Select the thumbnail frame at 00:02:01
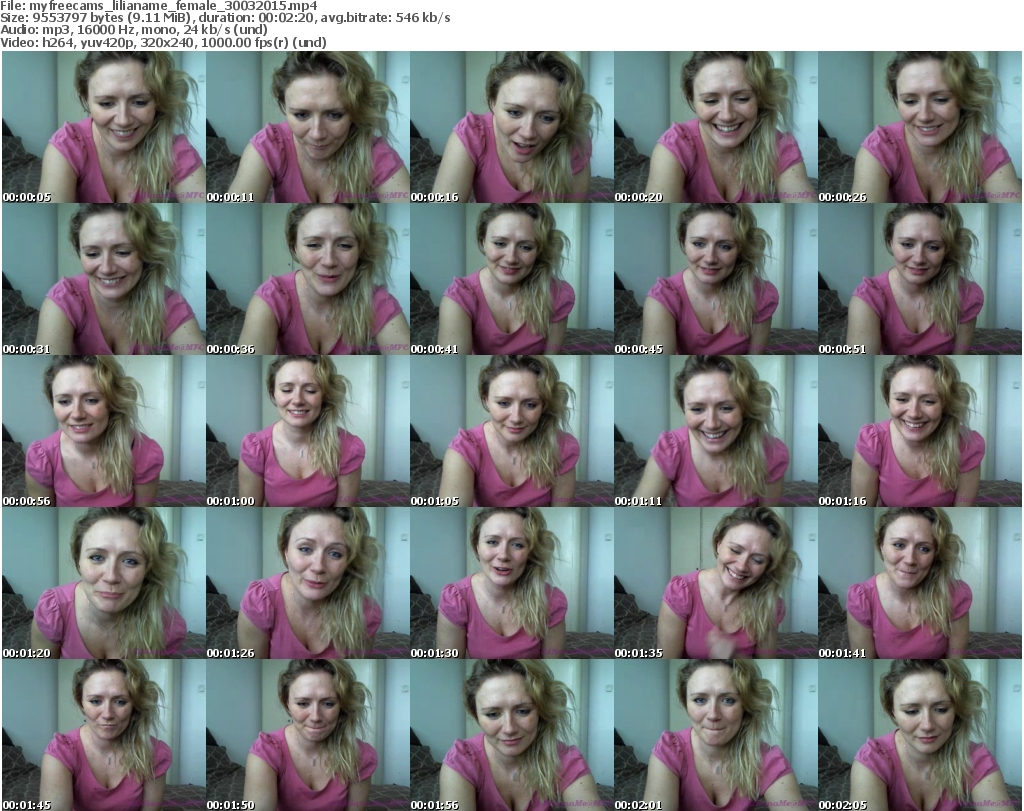The image size is (1024, 811). pos(716,735)
